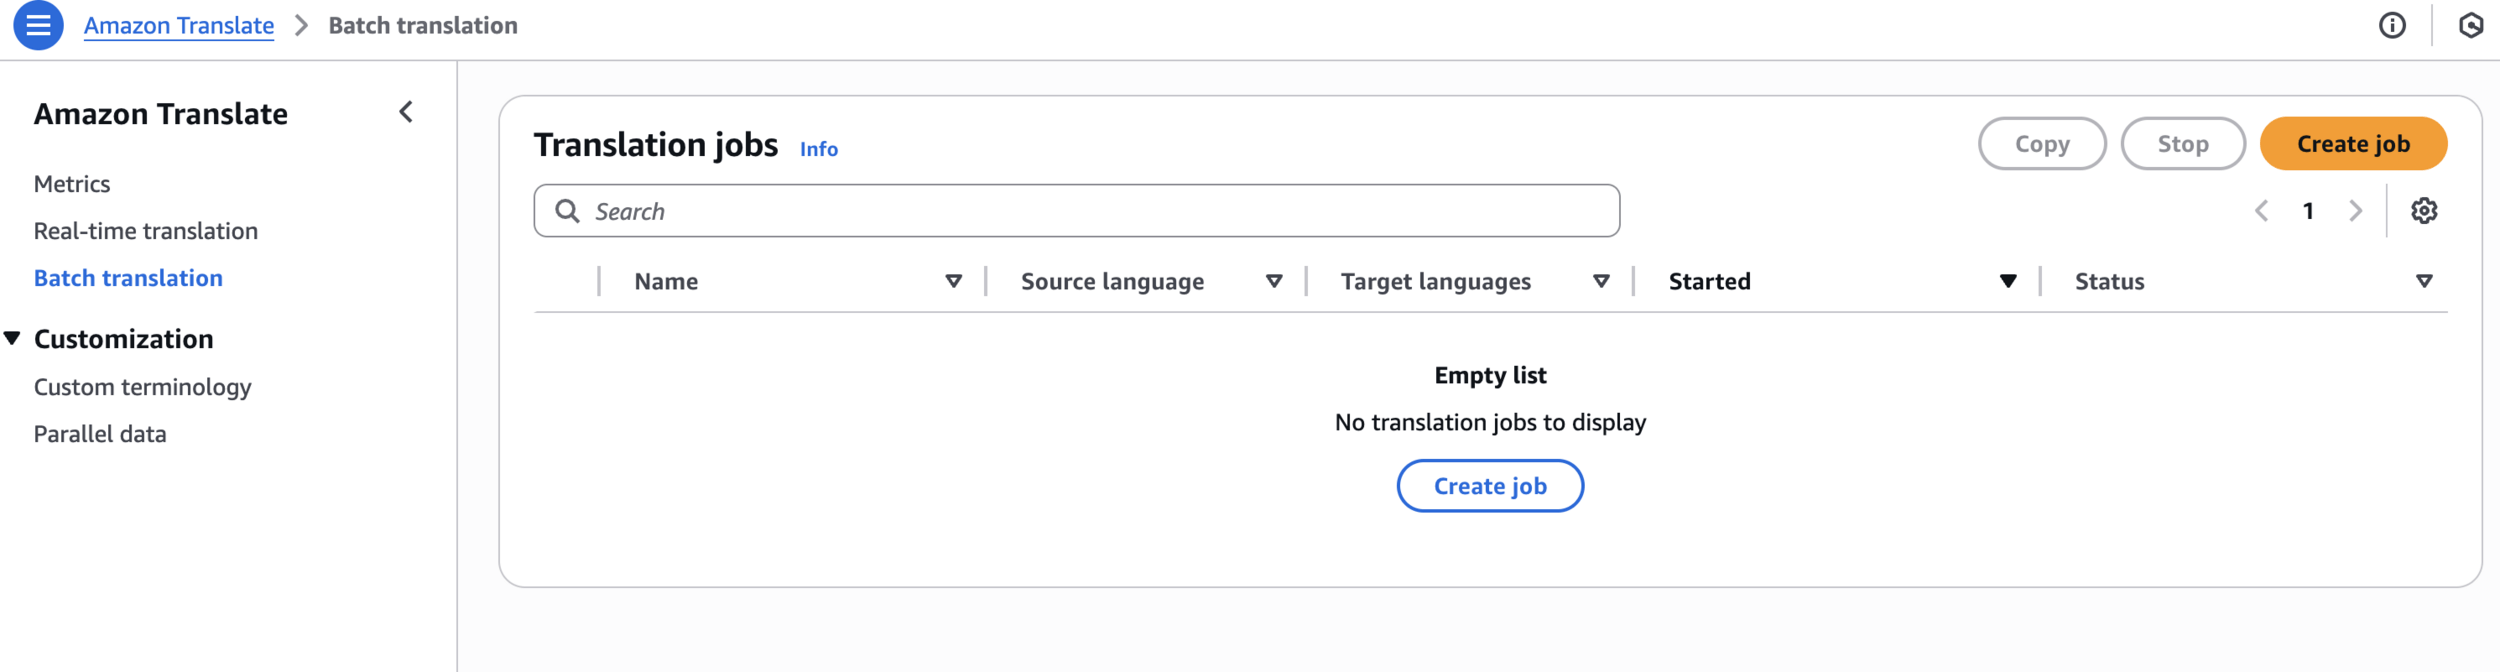
Task: Collapse the Amazon Translate side panel
Action: click(406, 112)
